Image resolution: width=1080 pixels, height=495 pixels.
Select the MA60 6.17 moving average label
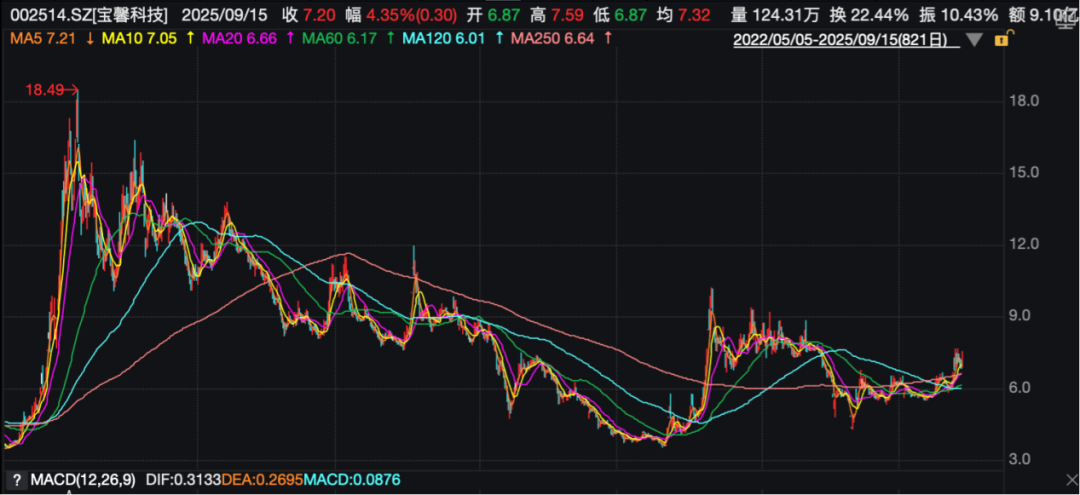340,39
